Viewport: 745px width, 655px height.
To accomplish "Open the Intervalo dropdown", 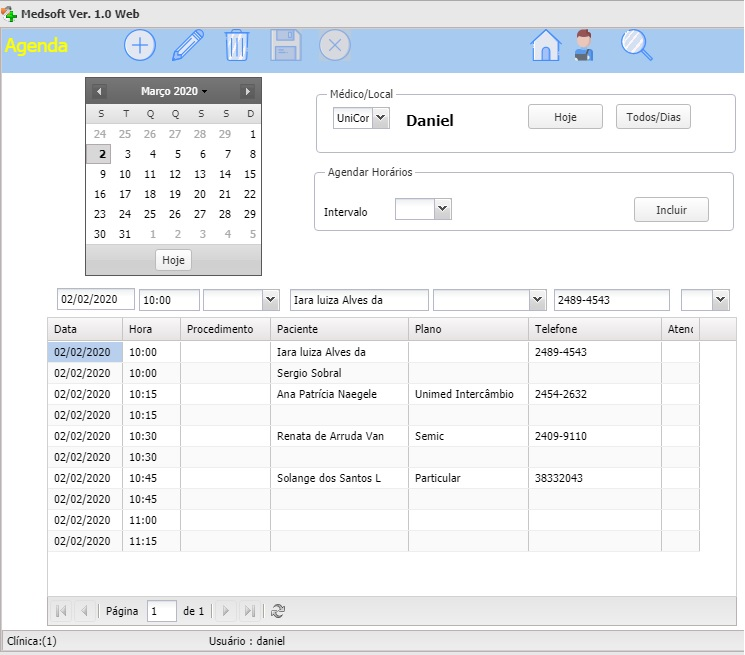I will 443,209.
